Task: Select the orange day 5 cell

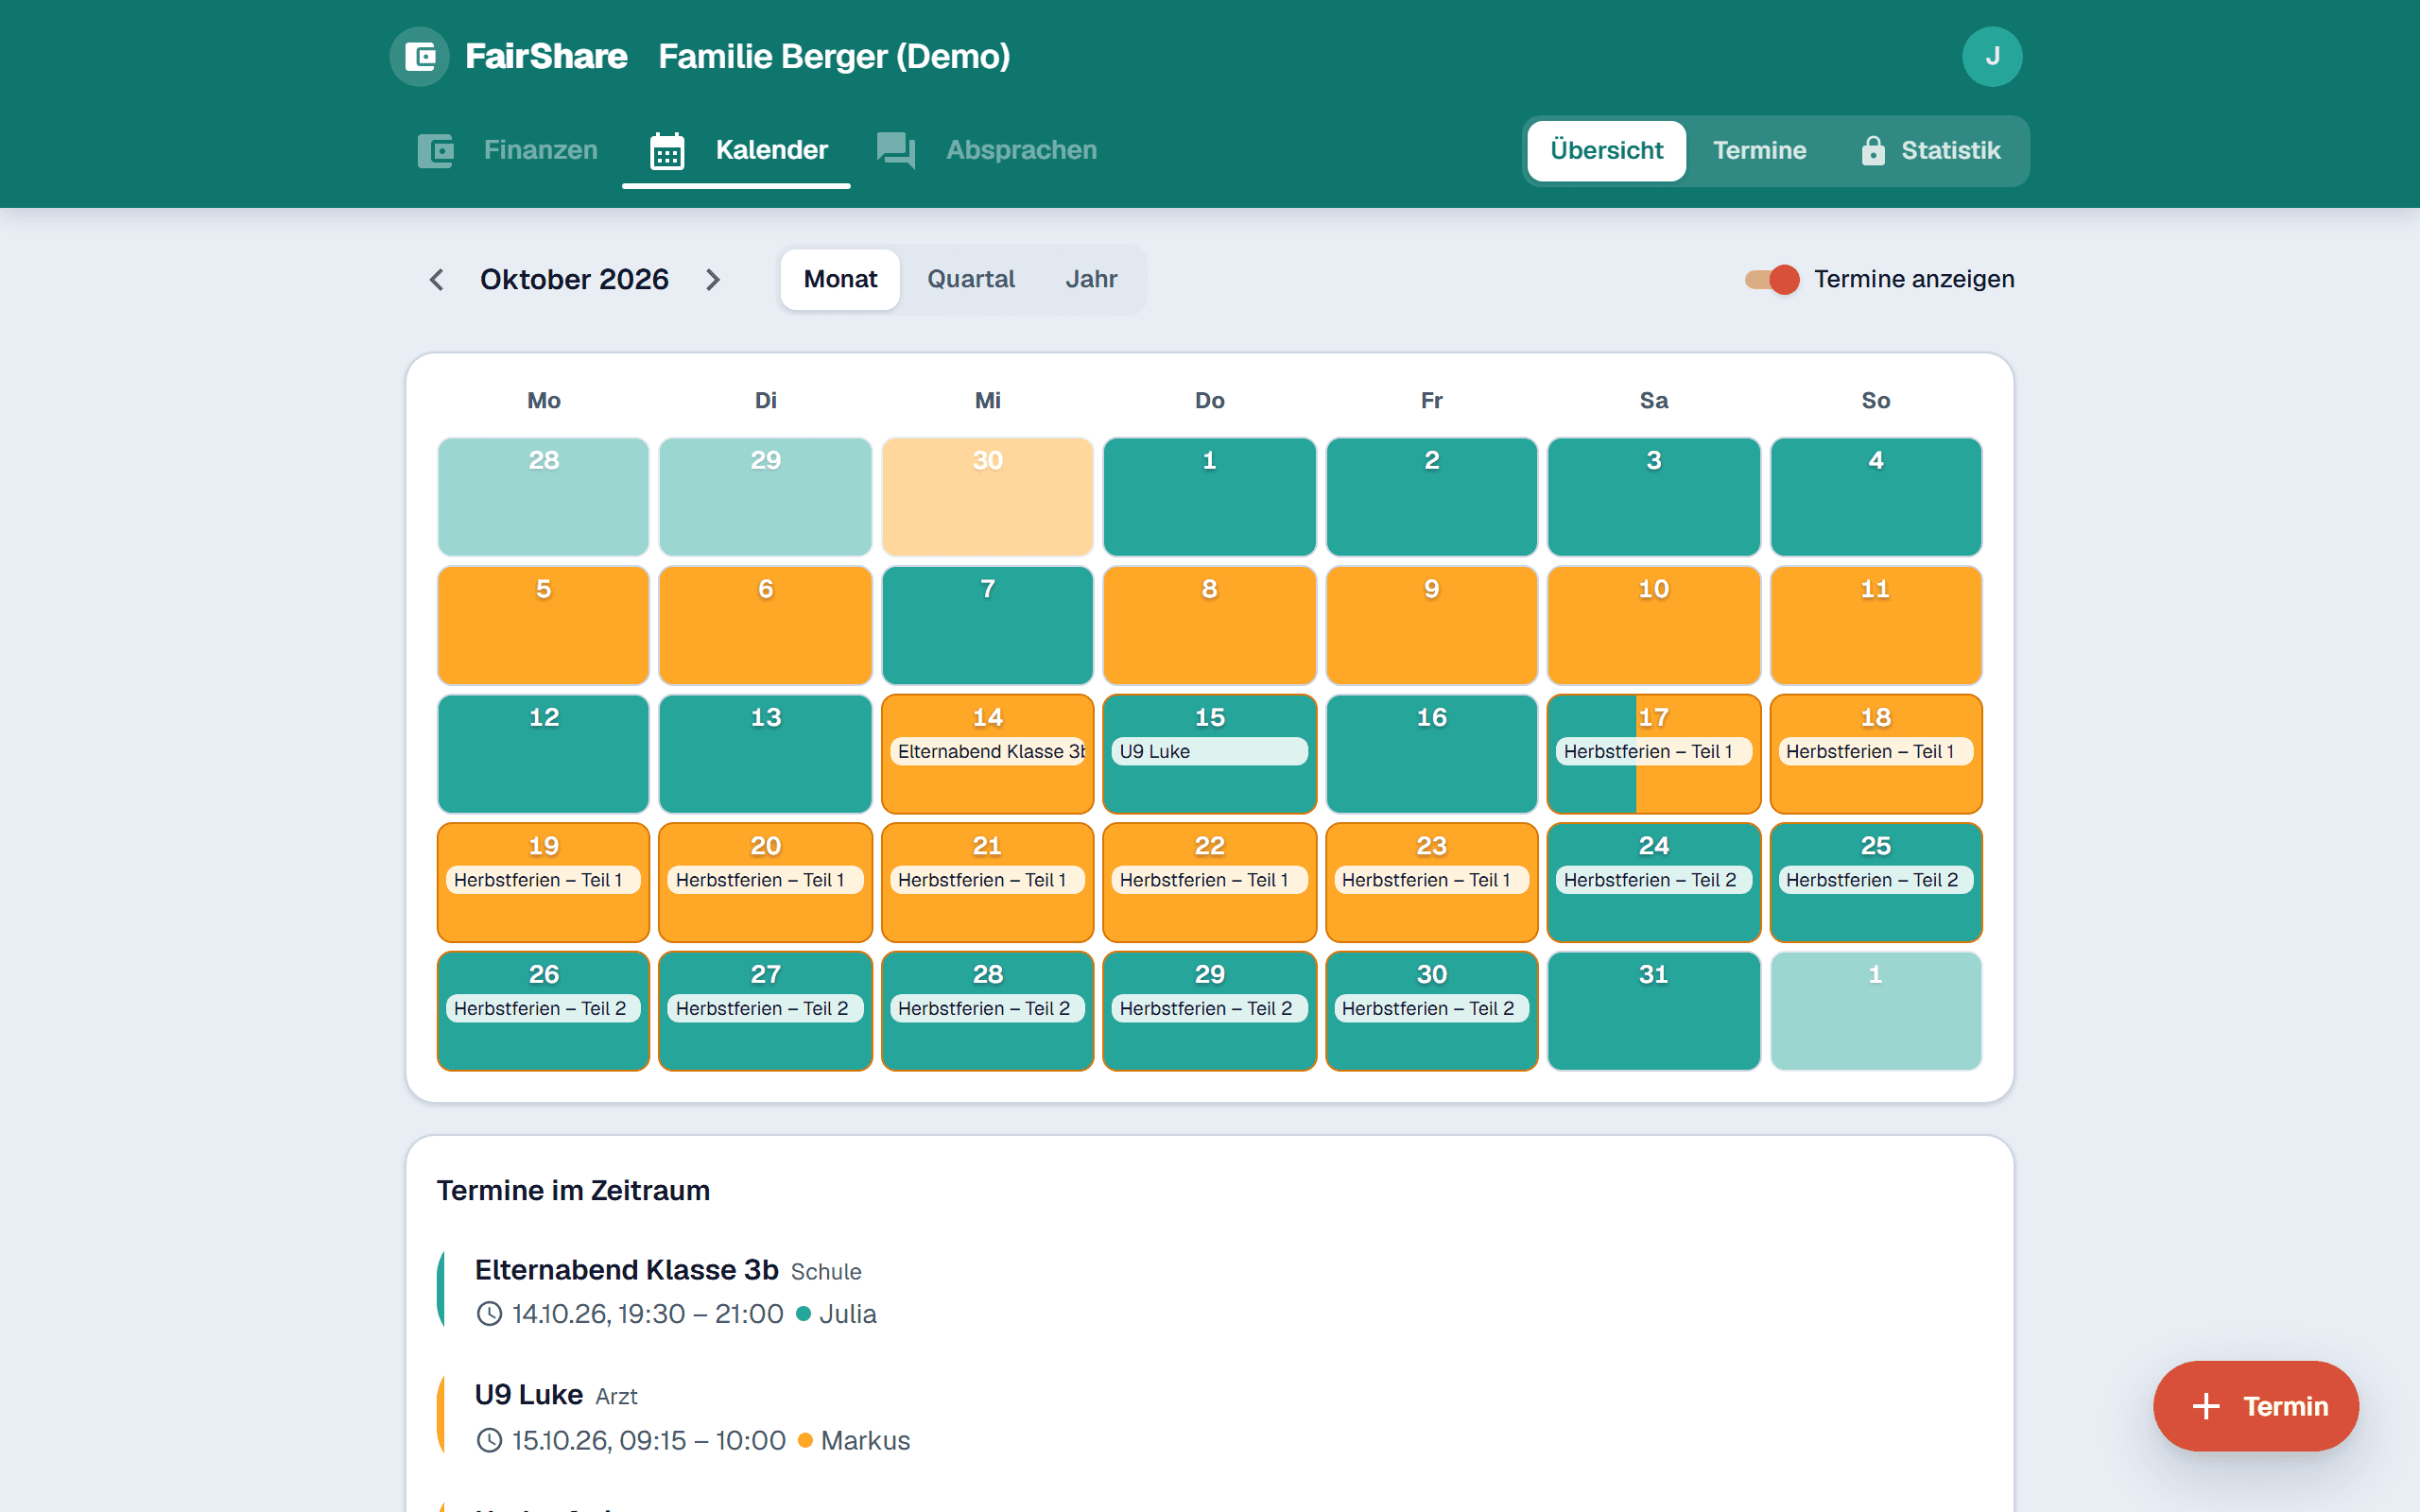Action: (x=543, y=625)
